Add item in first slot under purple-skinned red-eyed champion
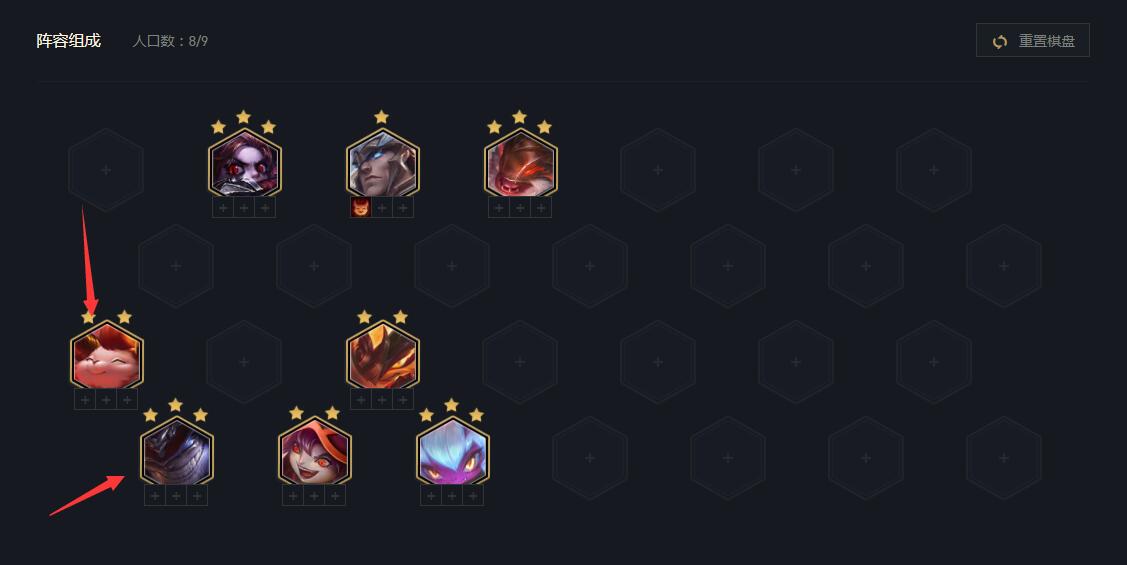Viewport: 1127px width, 565px height. (223, 208)
